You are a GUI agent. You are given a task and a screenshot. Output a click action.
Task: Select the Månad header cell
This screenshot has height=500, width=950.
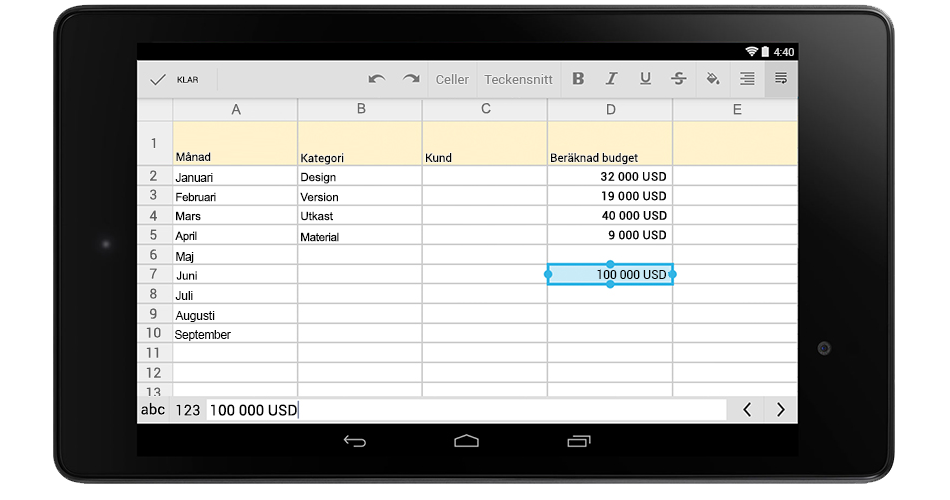pyautogui.click(x=235, y=144)
